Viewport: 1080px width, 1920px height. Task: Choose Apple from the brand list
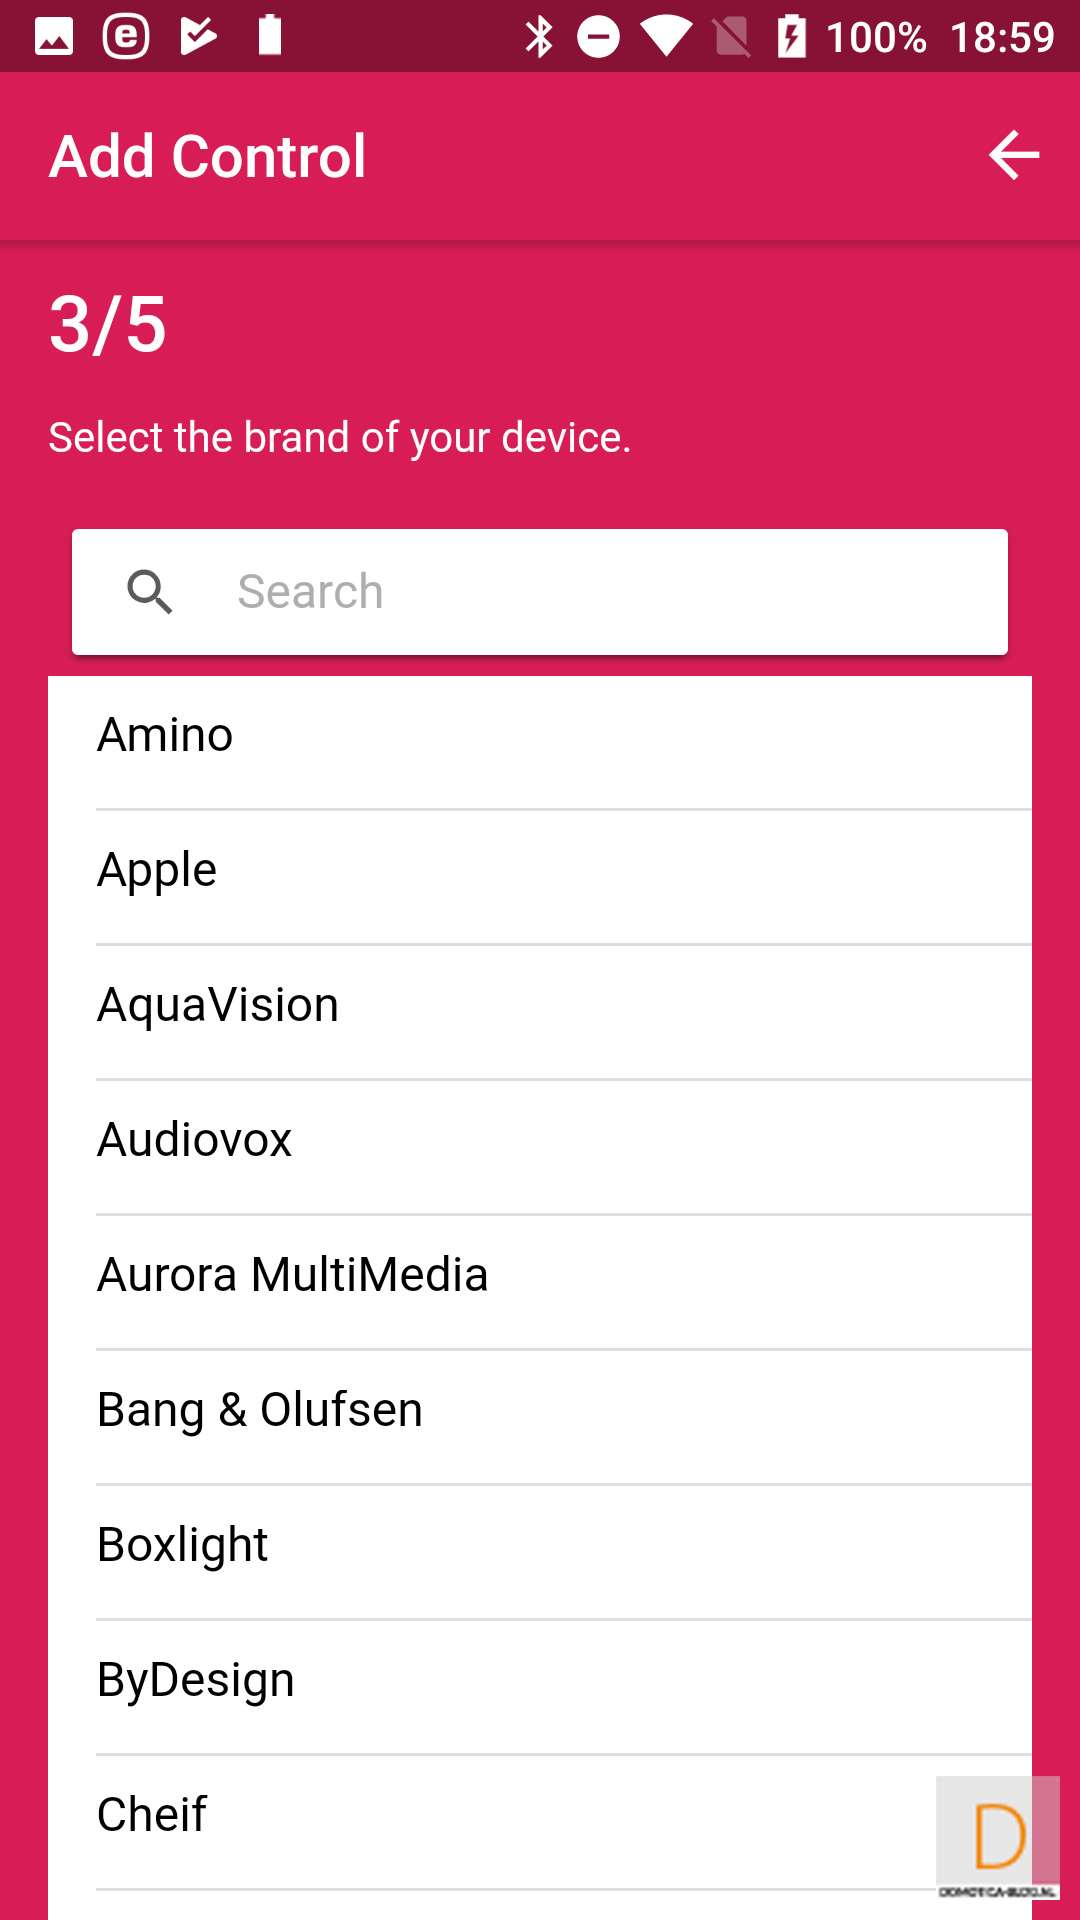coord(540,871)
